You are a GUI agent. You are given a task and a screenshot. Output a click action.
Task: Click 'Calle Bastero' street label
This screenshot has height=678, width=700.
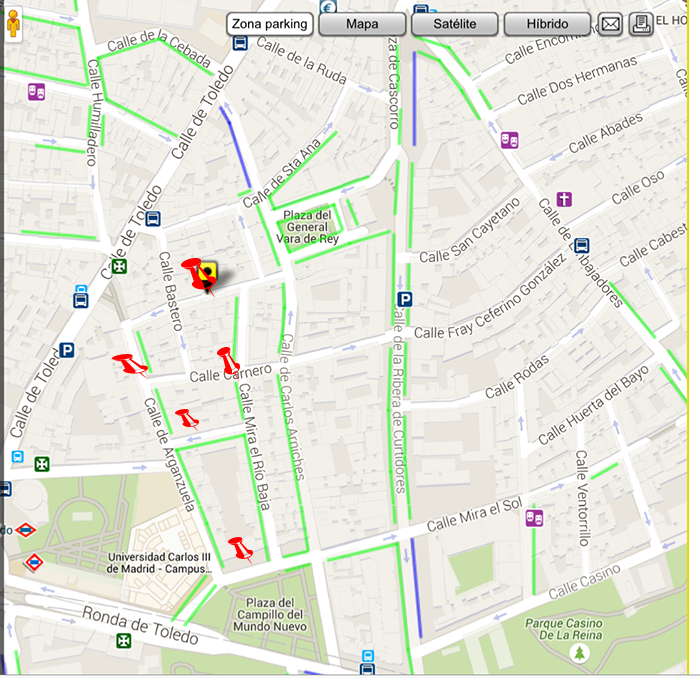pyautogui.click(x=171, y=291)
